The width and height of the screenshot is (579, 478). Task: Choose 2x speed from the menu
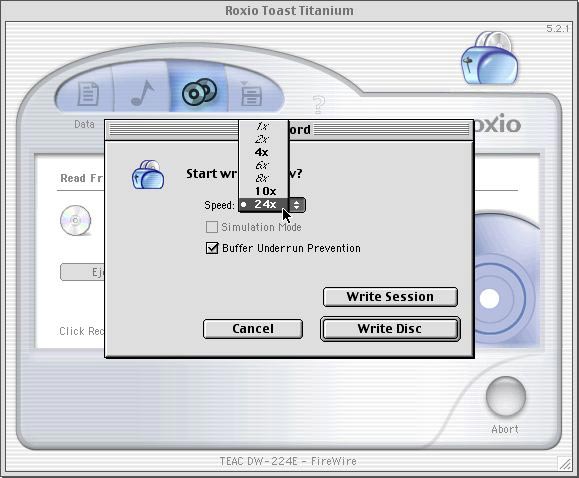click(x=263, y=139)
